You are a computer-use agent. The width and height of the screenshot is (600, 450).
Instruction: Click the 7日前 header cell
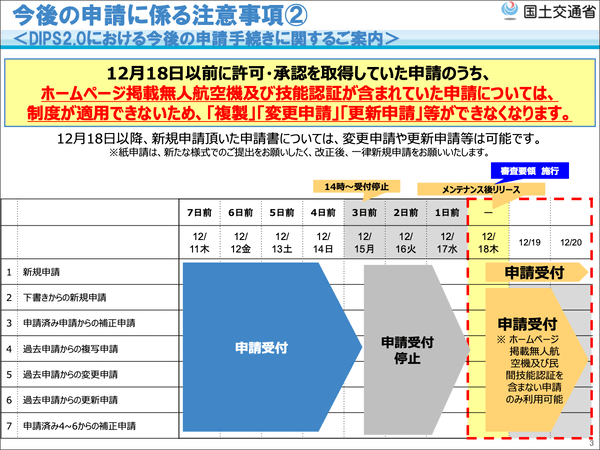point(199,212)
